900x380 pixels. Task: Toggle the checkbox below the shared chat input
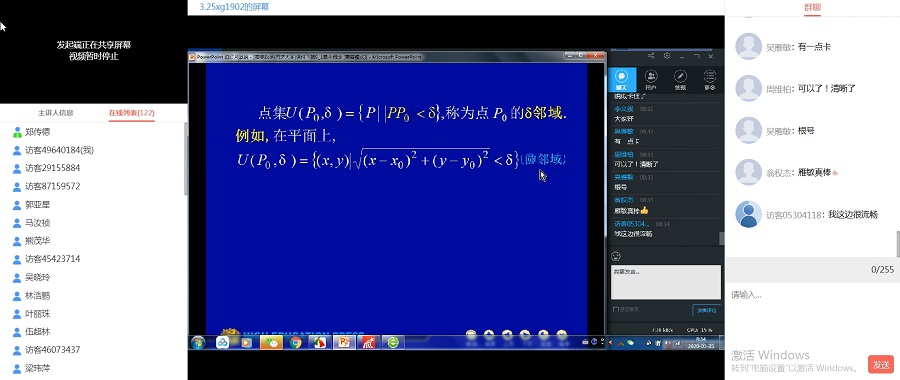615,309
